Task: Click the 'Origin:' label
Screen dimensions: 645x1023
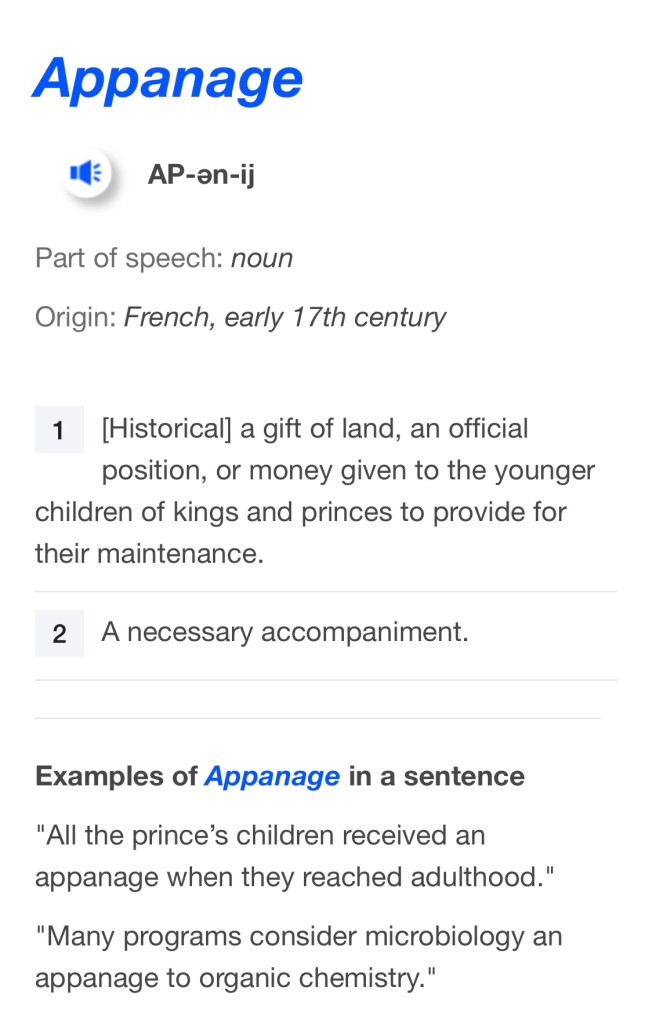Action: click(75, 318)
